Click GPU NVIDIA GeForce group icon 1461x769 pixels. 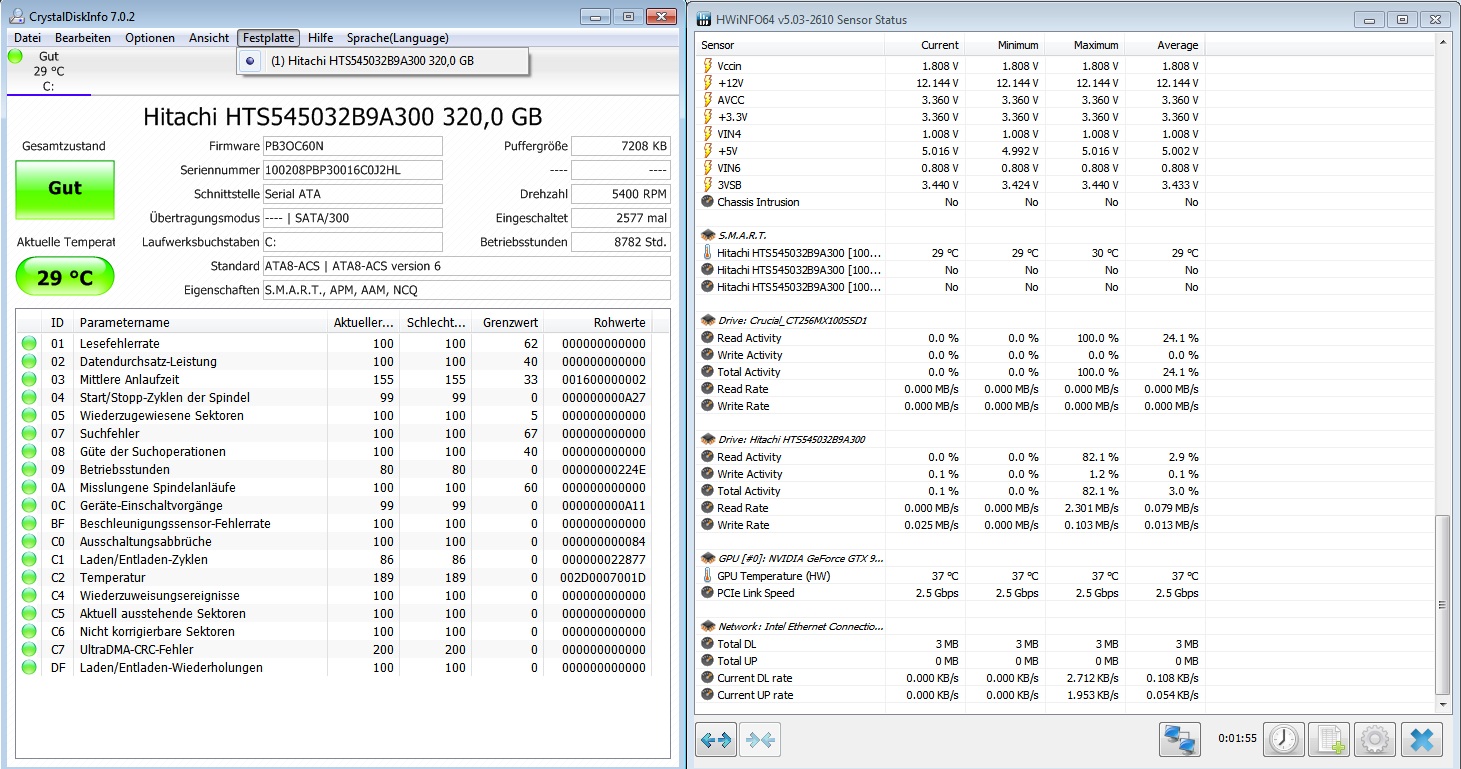click(708, 559)
